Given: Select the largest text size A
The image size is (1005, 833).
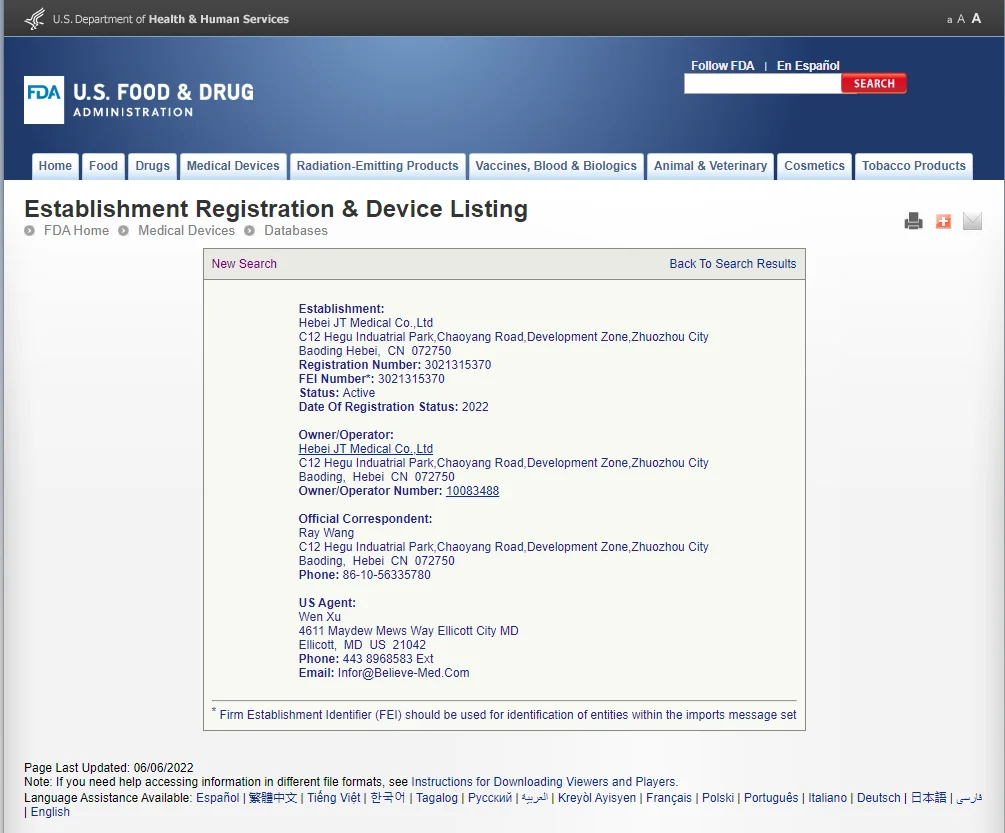Looking at the screenshot, I should point(976,18).
